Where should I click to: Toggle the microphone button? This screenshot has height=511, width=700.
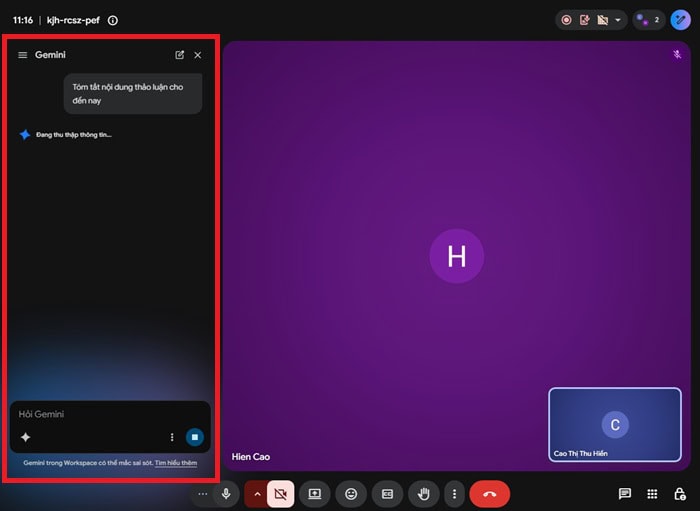point(226,494)
